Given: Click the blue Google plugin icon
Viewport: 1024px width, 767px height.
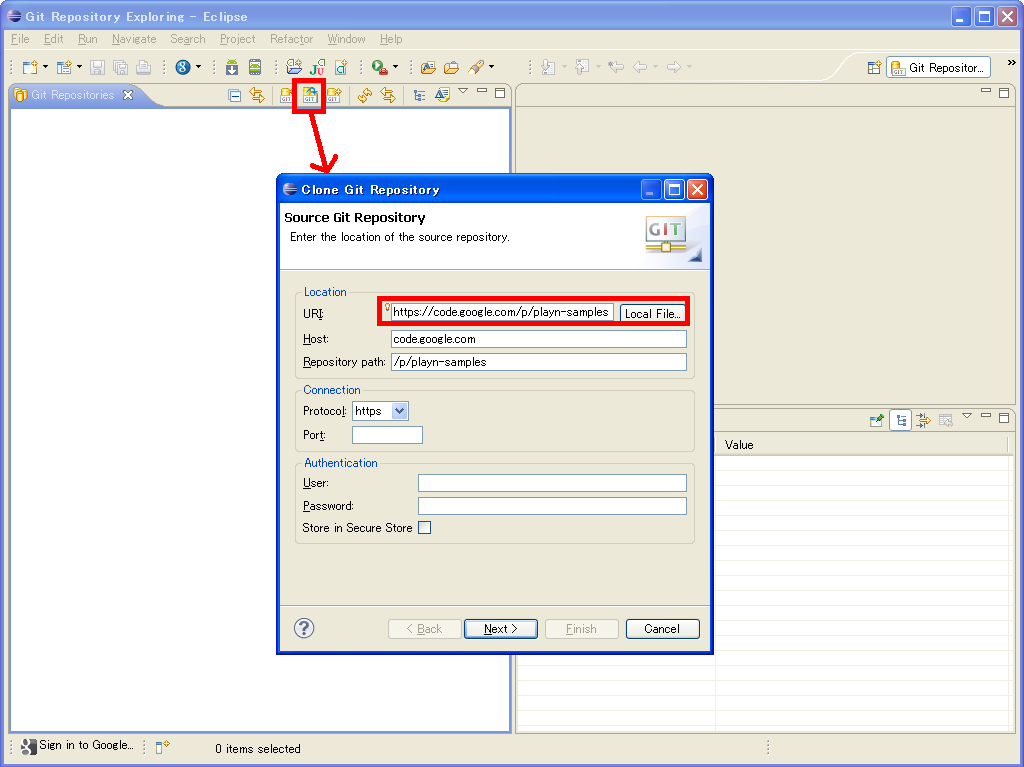Looking at the screenshot, I should click(183, 67).
